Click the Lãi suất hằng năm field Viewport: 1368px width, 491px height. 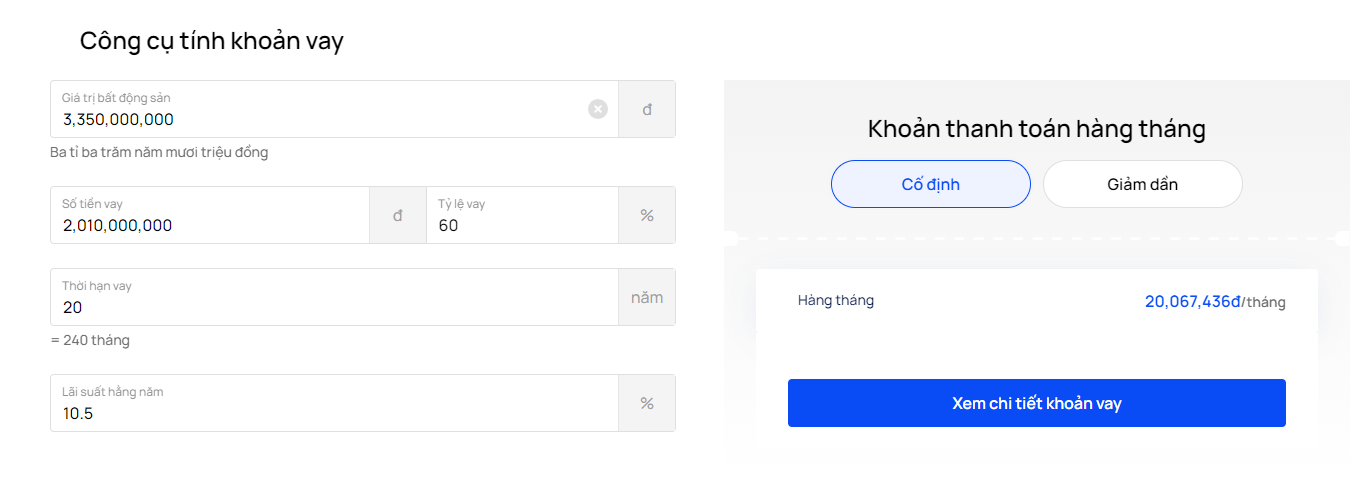click(334, 403)
